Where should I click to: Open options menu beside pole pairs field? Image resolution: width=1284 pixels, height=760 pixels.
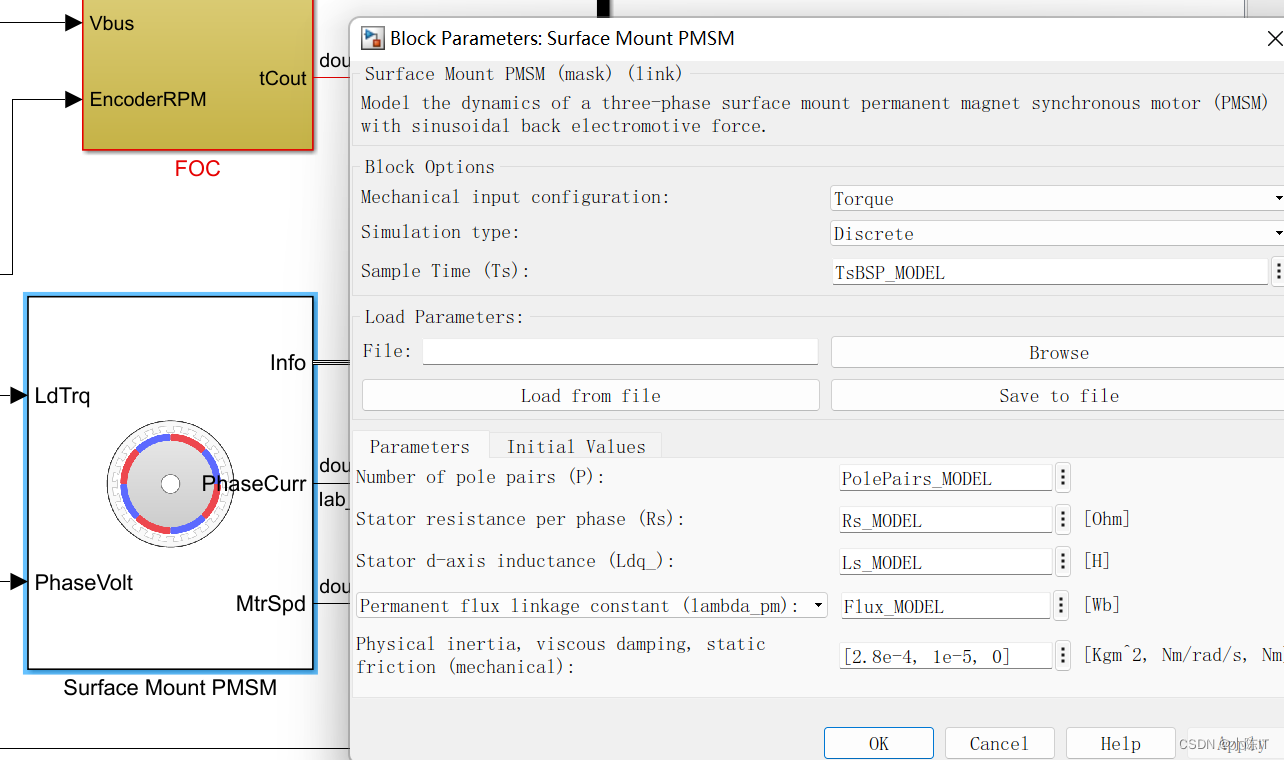pyautogui.click(x=1063, y=478)
